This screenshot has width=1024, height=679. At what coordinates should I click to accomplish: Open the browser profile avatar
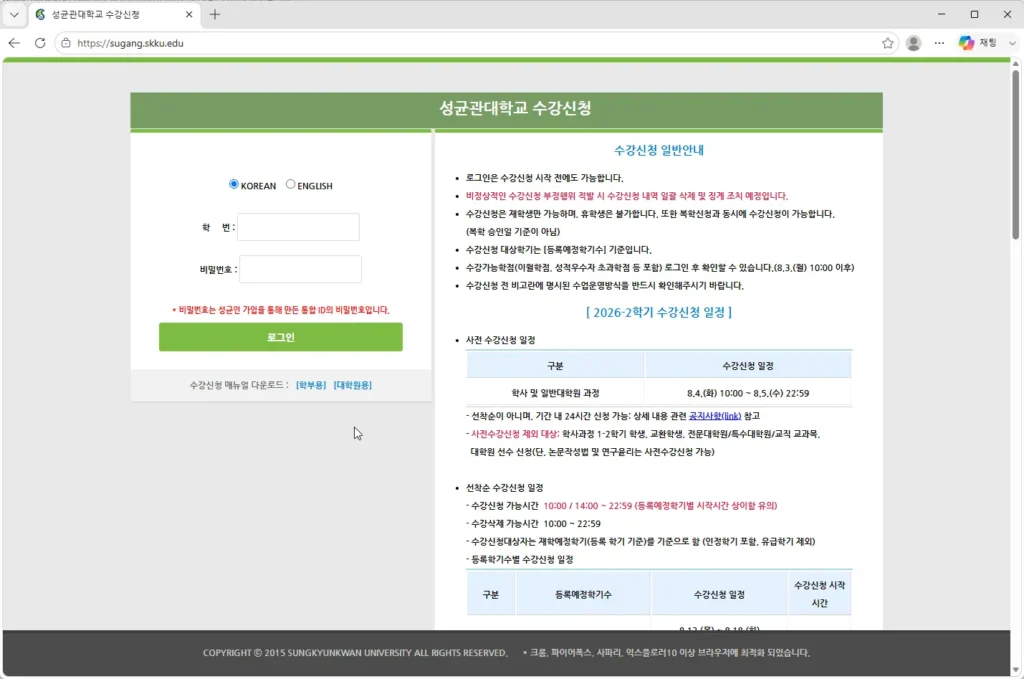point(914,43)
